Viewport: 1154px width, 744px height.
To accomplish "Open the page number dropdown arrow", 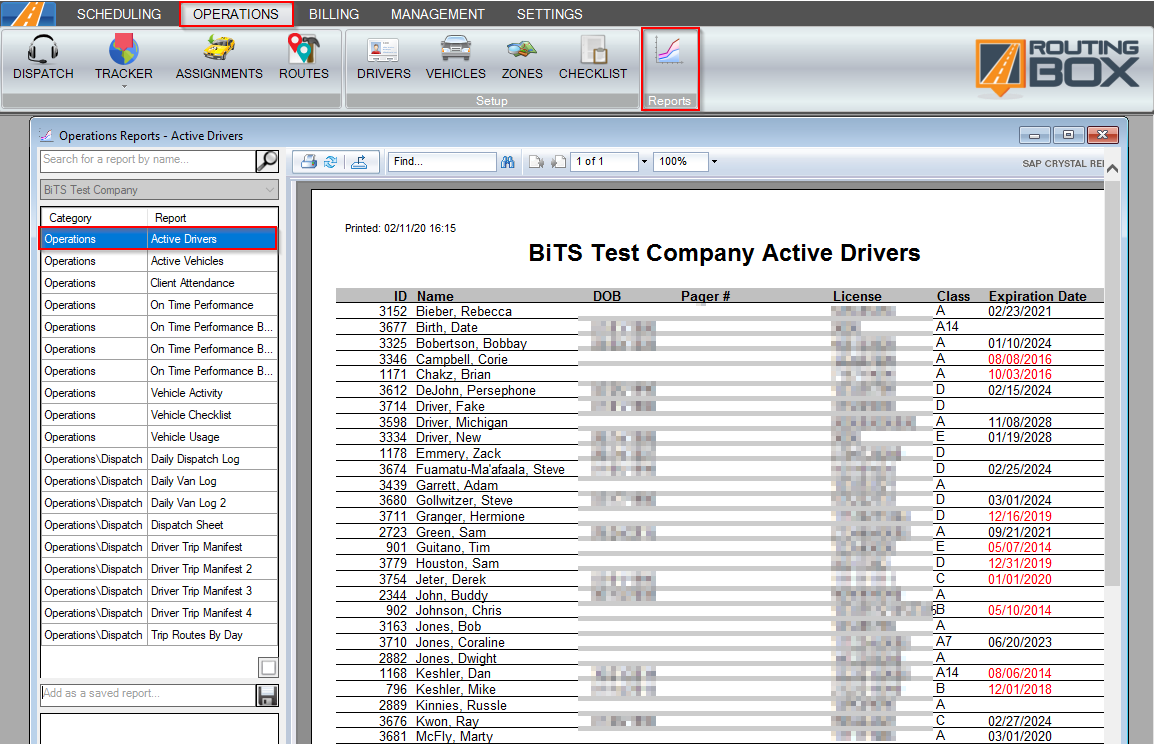I will coord(644,162).
